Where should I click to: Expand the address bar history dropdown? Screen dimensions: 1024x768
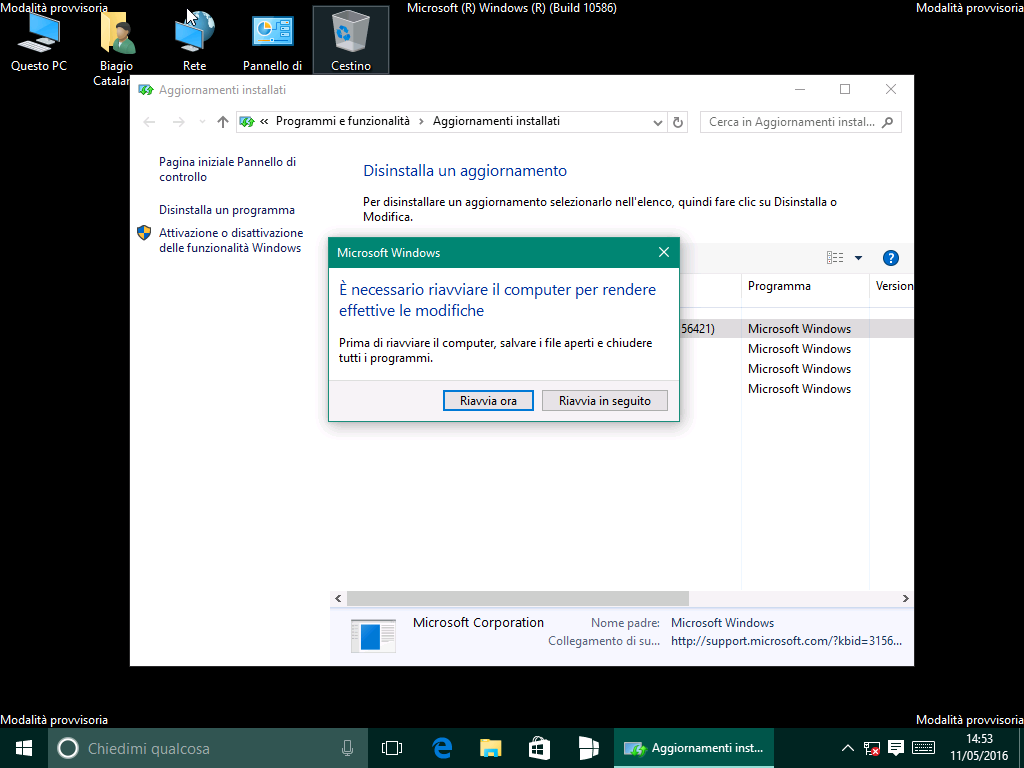click(x=658, y=122)
